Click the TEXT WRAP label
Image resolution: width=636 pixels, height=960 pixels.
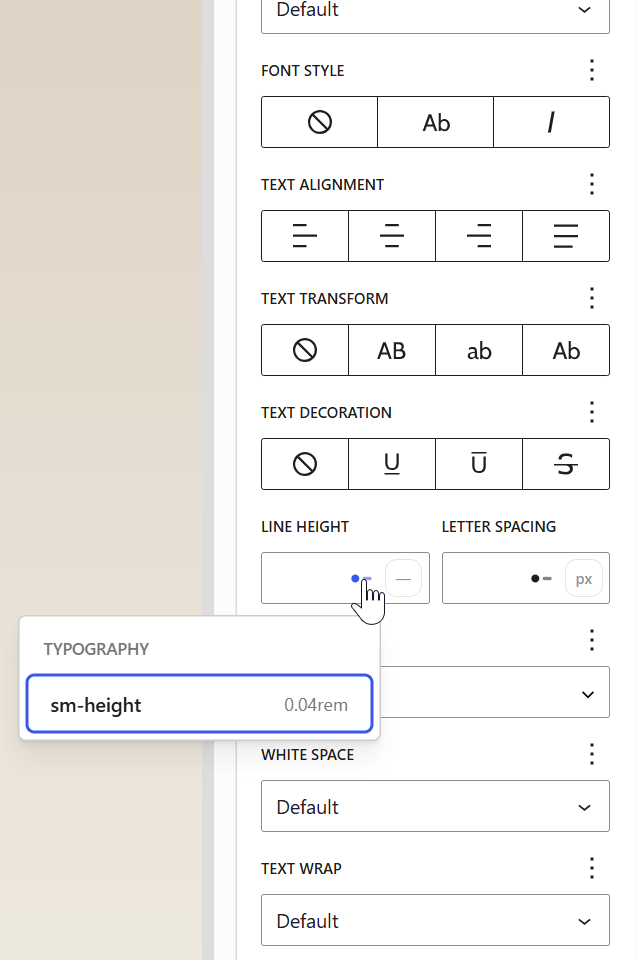pyautogui.click(x=301, y=869)
